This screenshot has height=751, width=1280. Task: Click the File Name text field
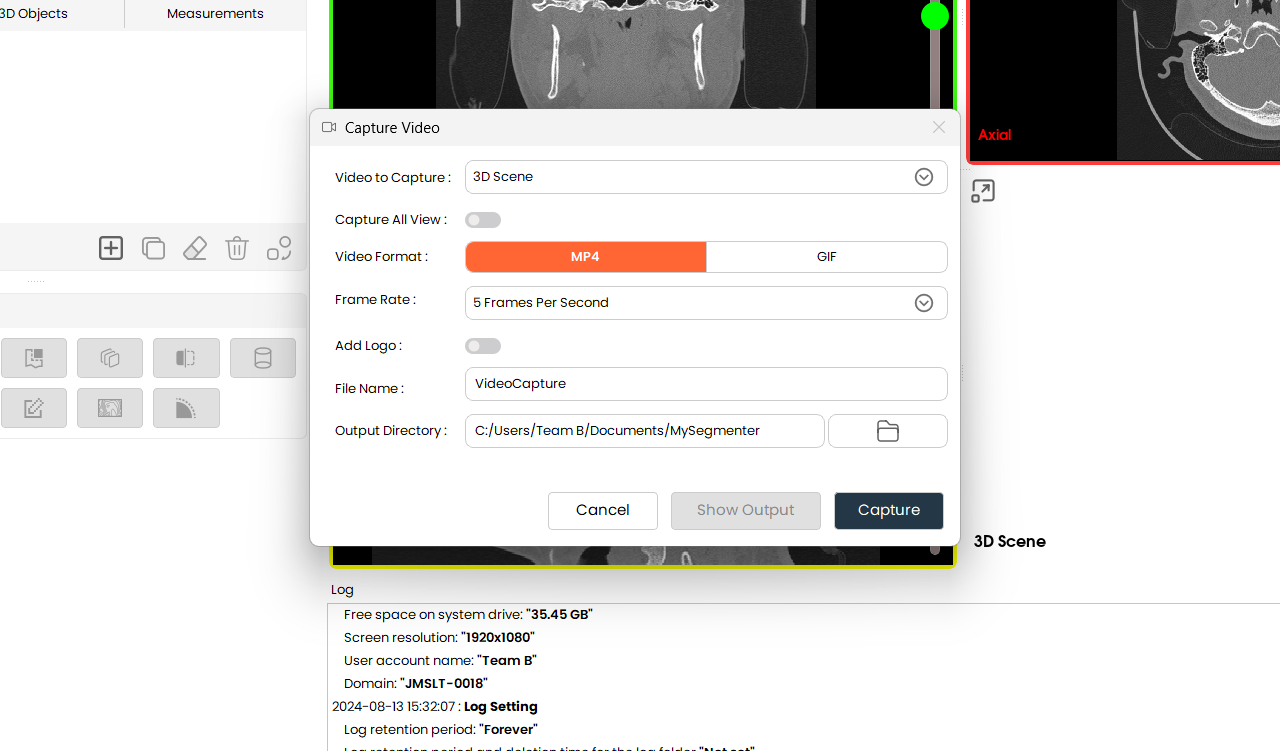(706, 384)
